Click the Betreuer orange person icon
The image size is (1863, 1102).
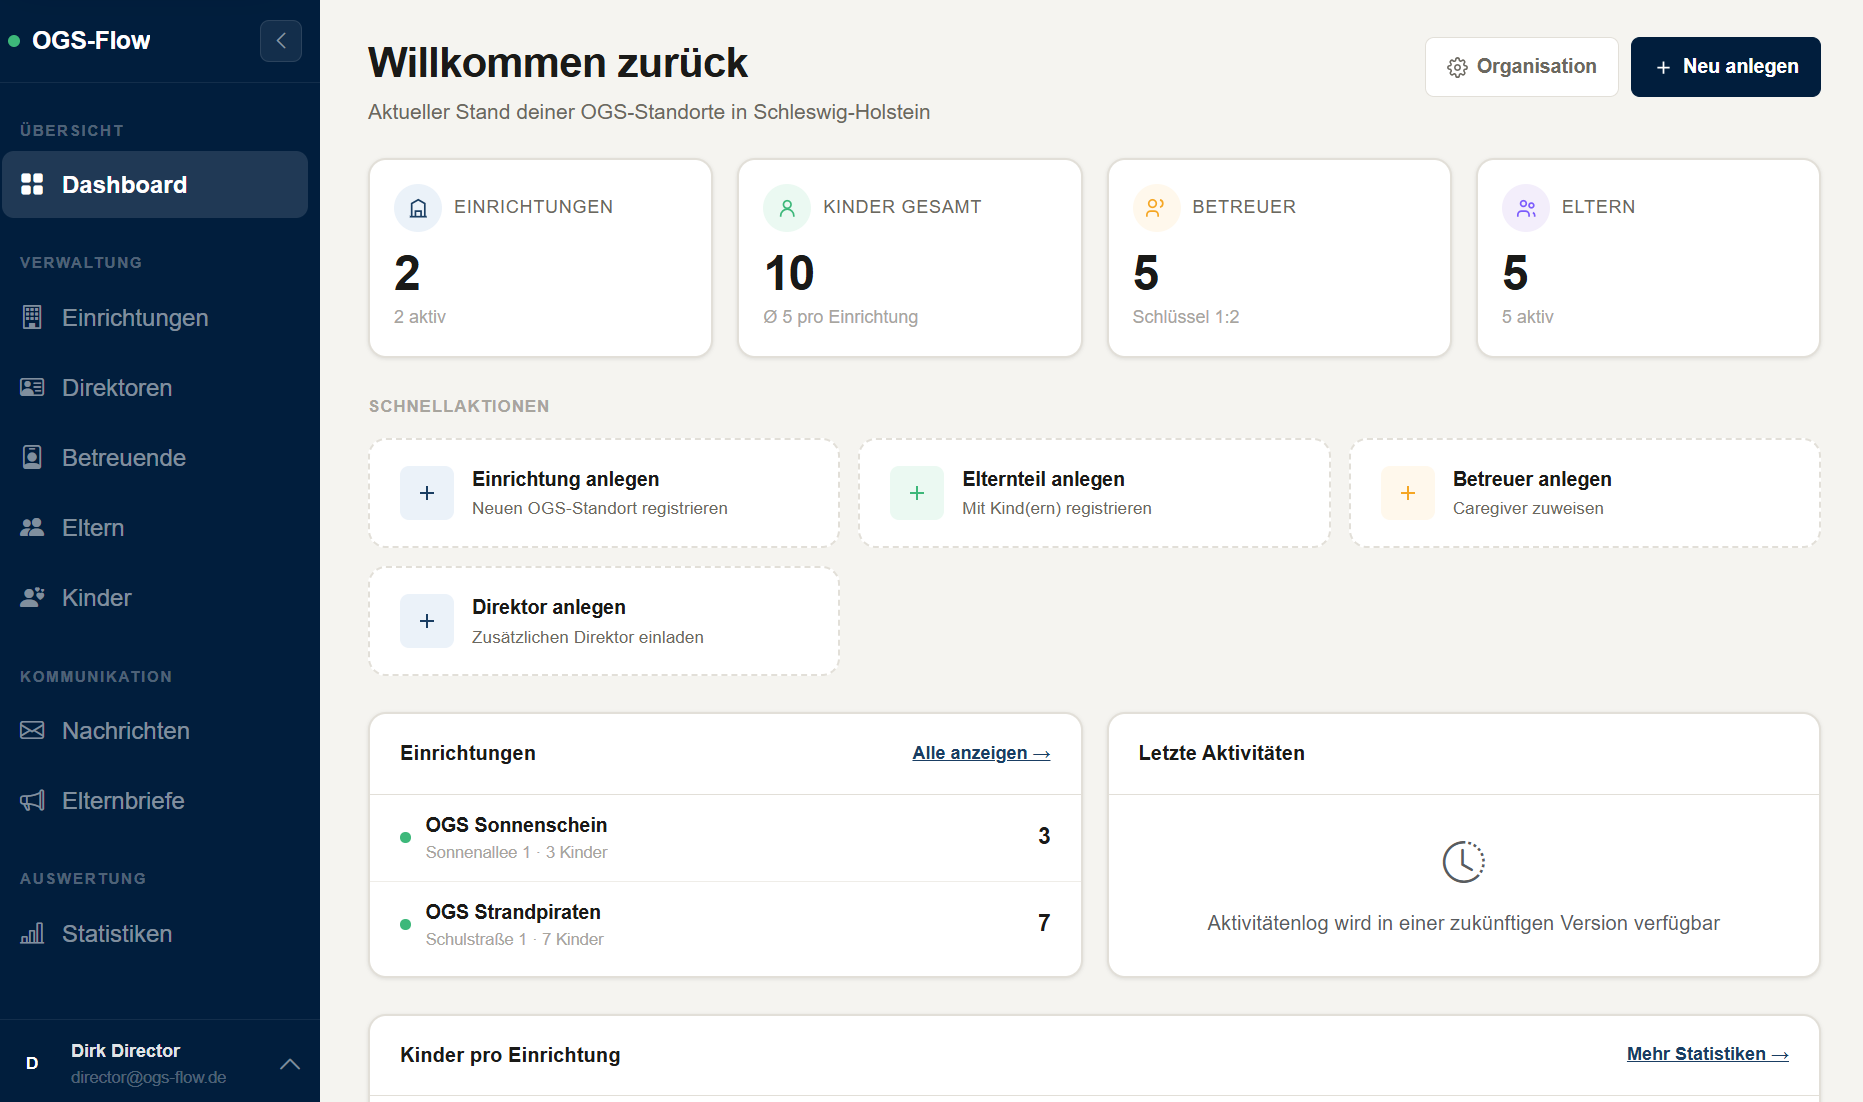pos(1156,208)
